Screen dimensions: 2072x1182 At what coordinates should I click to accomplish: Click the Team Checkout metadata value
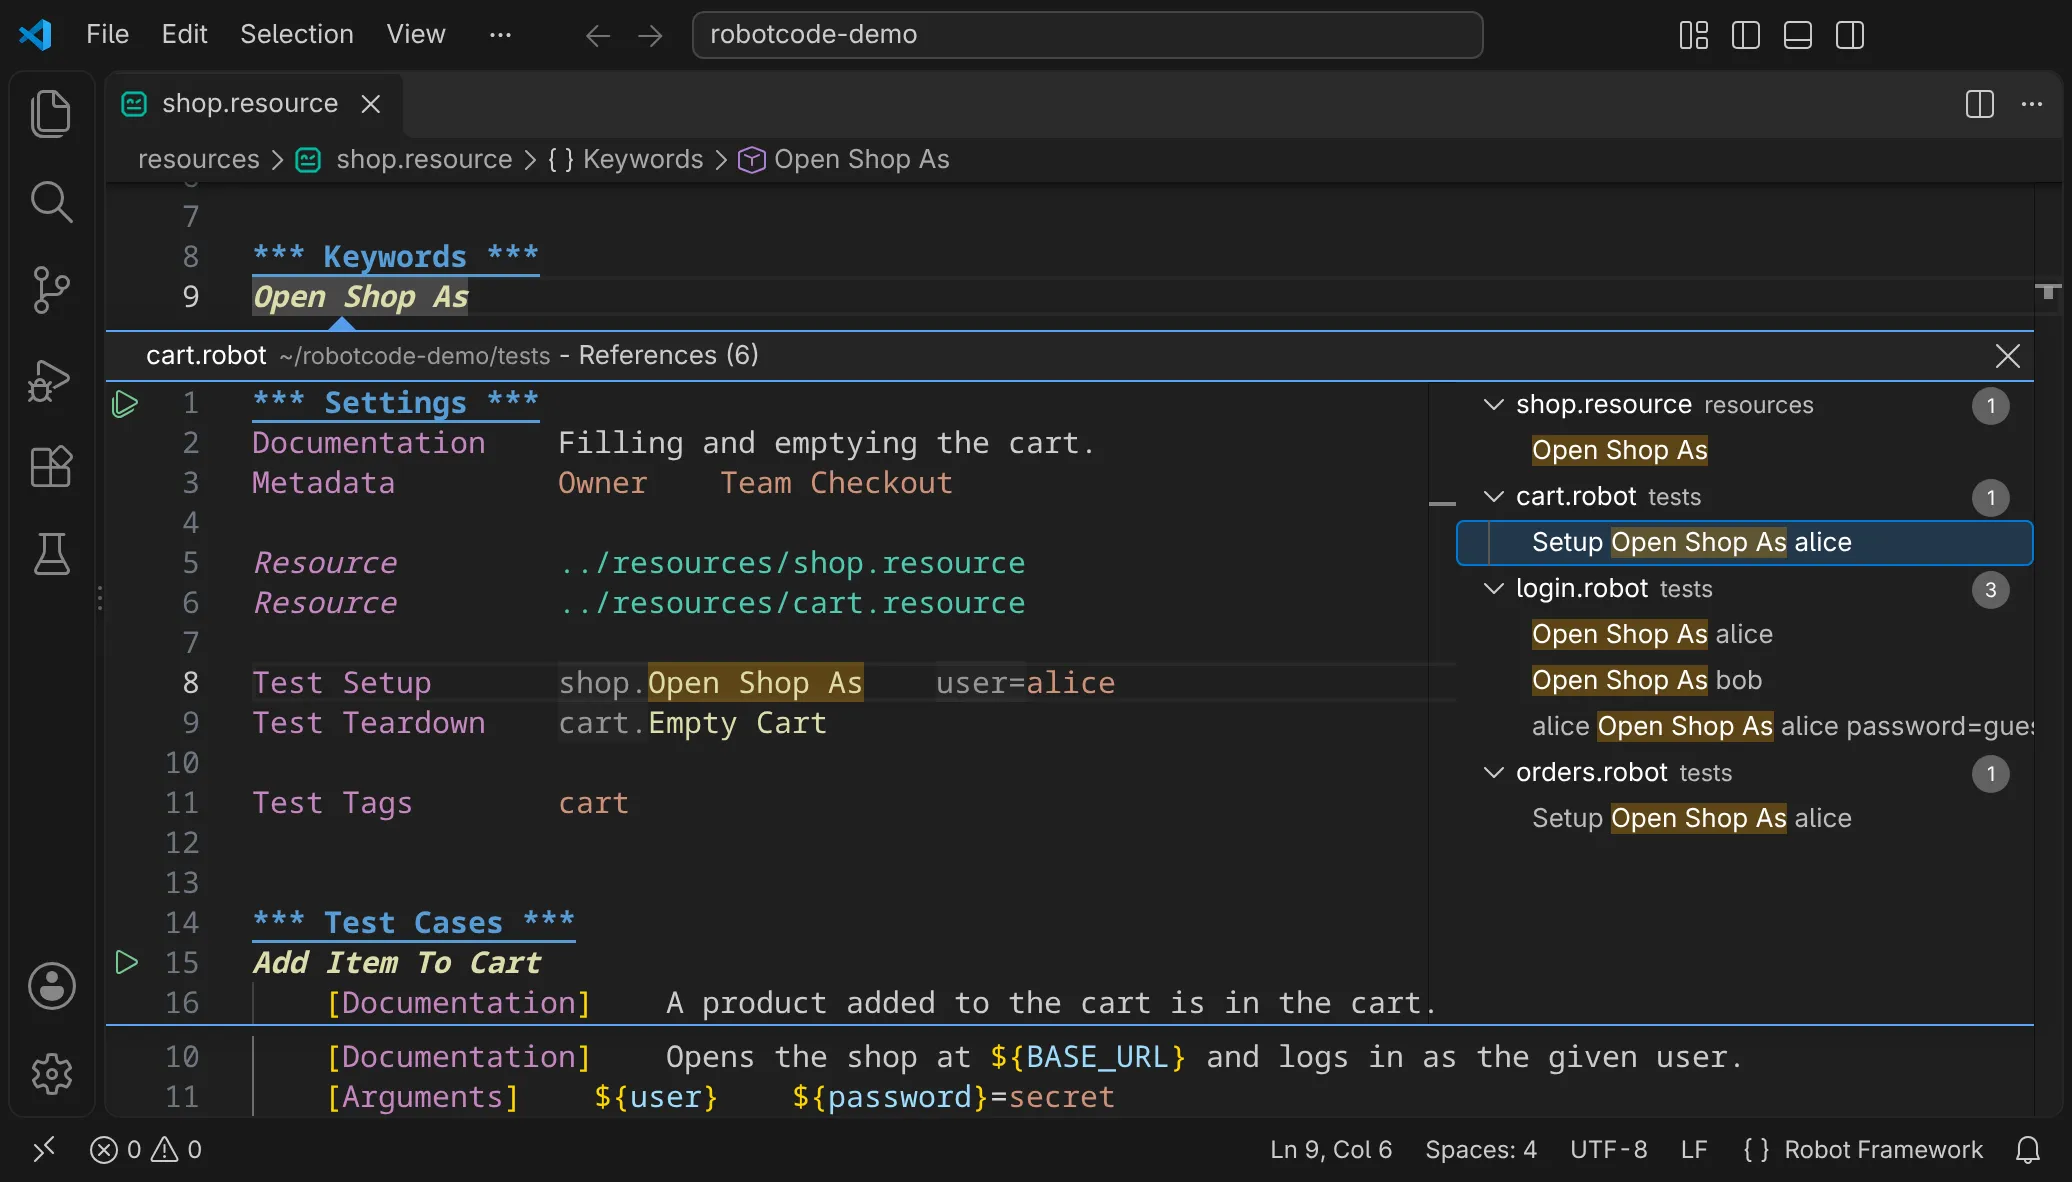coord(836,483)
